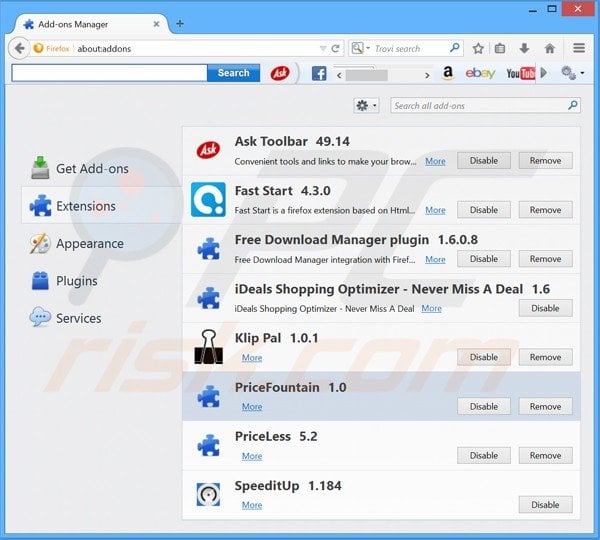
Task: Open More link for Free Download Manager
Action: point(435,259)
